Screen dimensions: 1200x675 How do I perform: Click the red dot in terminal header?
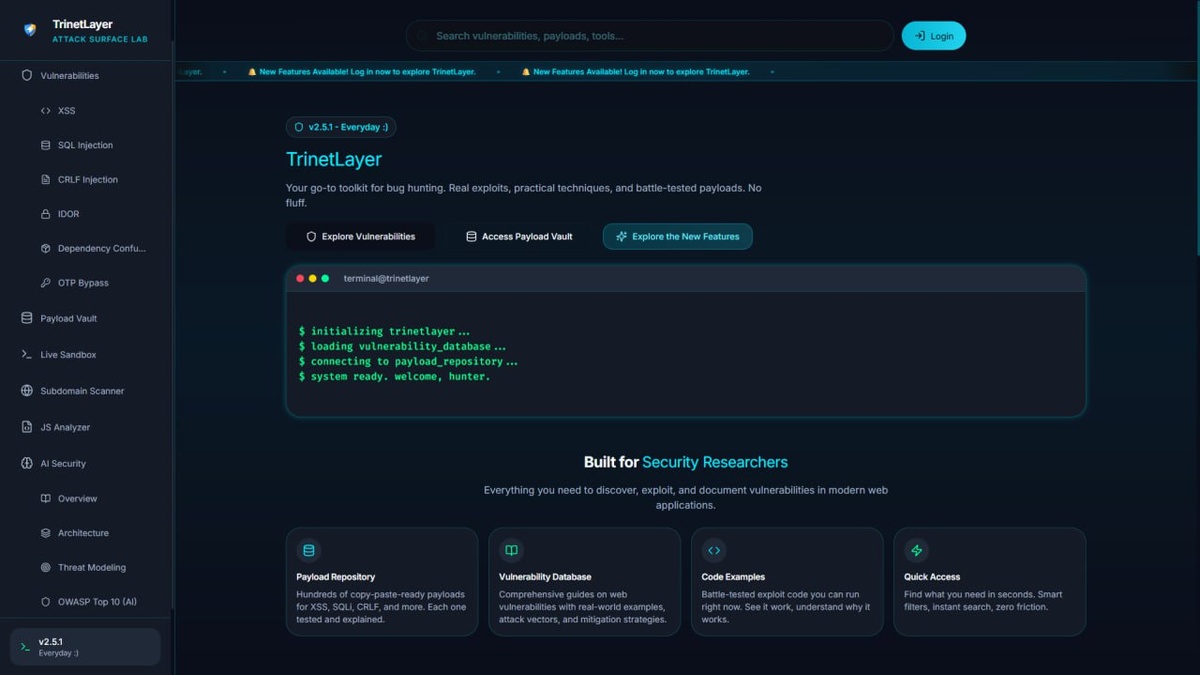[x=300, y=278]
